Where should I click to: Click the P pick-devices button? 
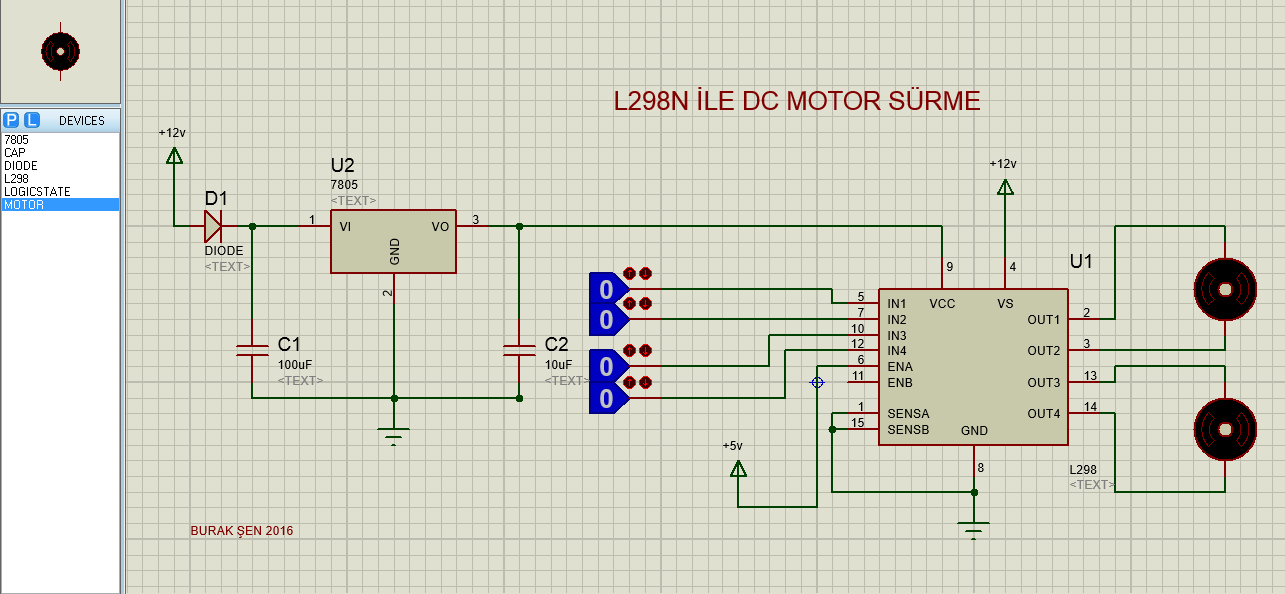(x=12, y=120)
